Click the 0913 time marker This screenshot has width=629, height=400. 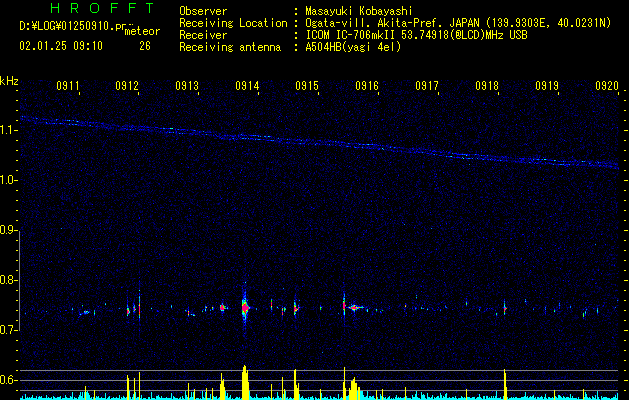click(x=187, y=86)
